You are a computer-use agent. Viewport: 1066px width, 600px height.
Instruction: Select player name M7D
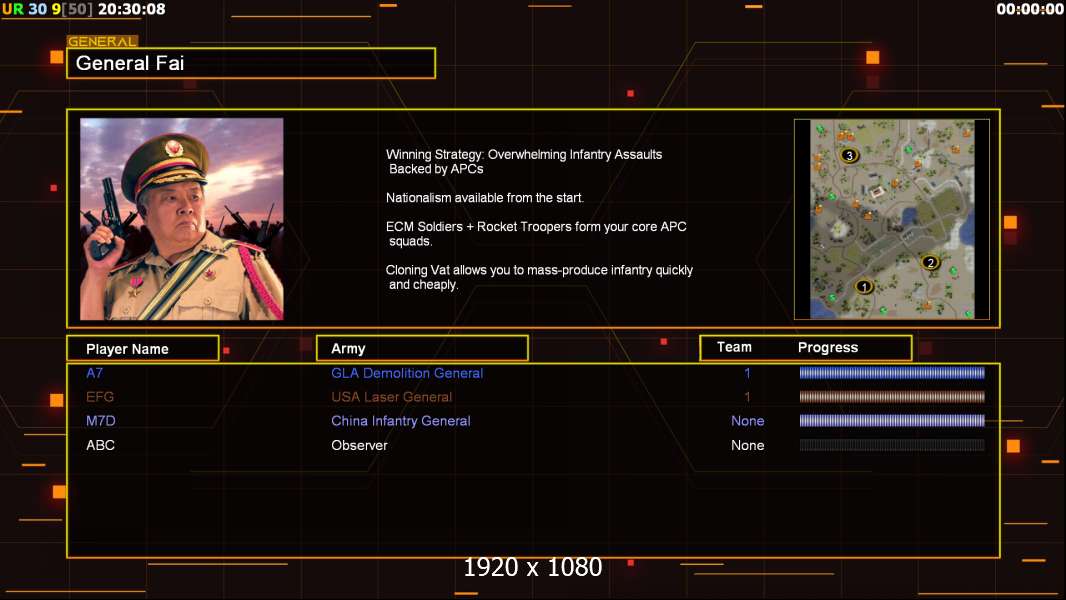click(101, 421)
